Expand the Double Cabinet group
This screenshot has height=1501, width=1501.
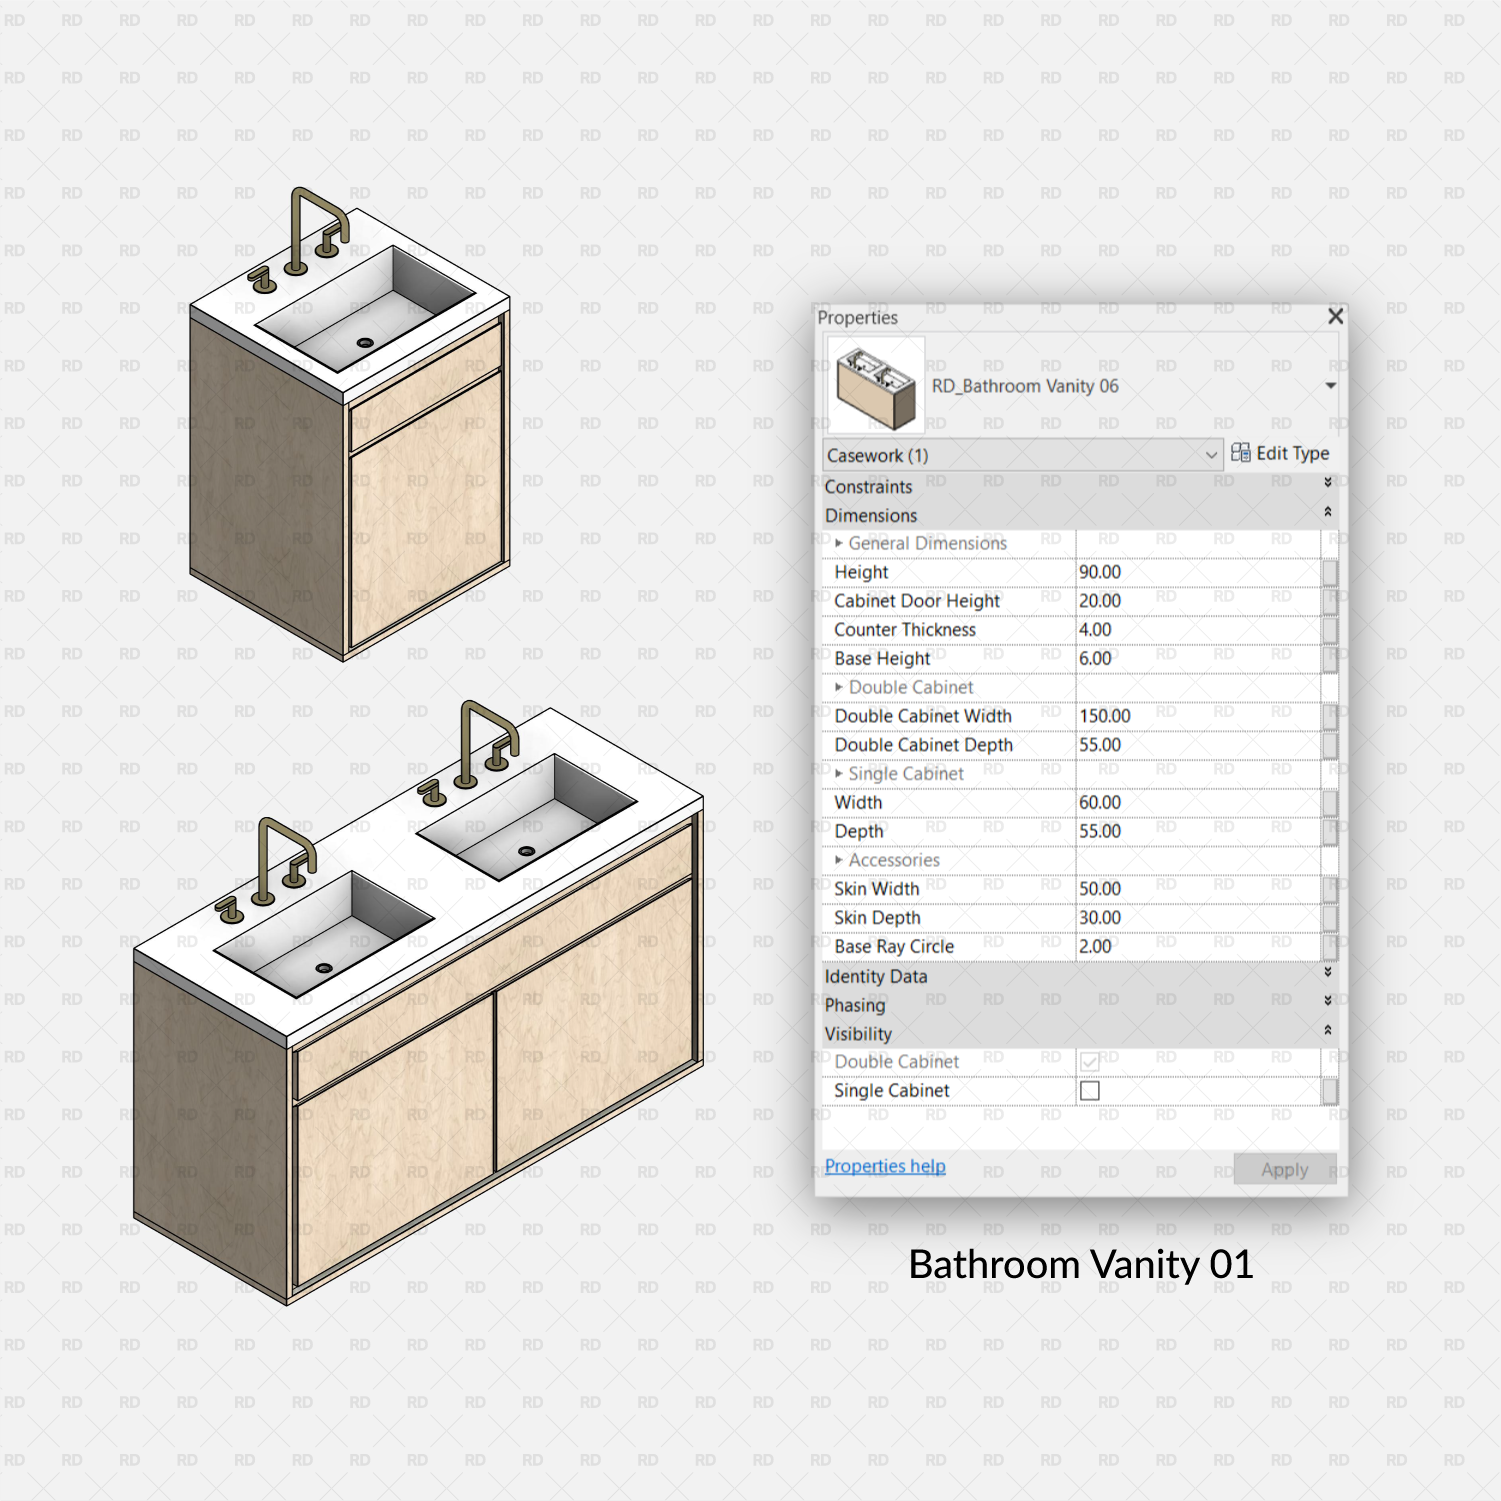840,688
